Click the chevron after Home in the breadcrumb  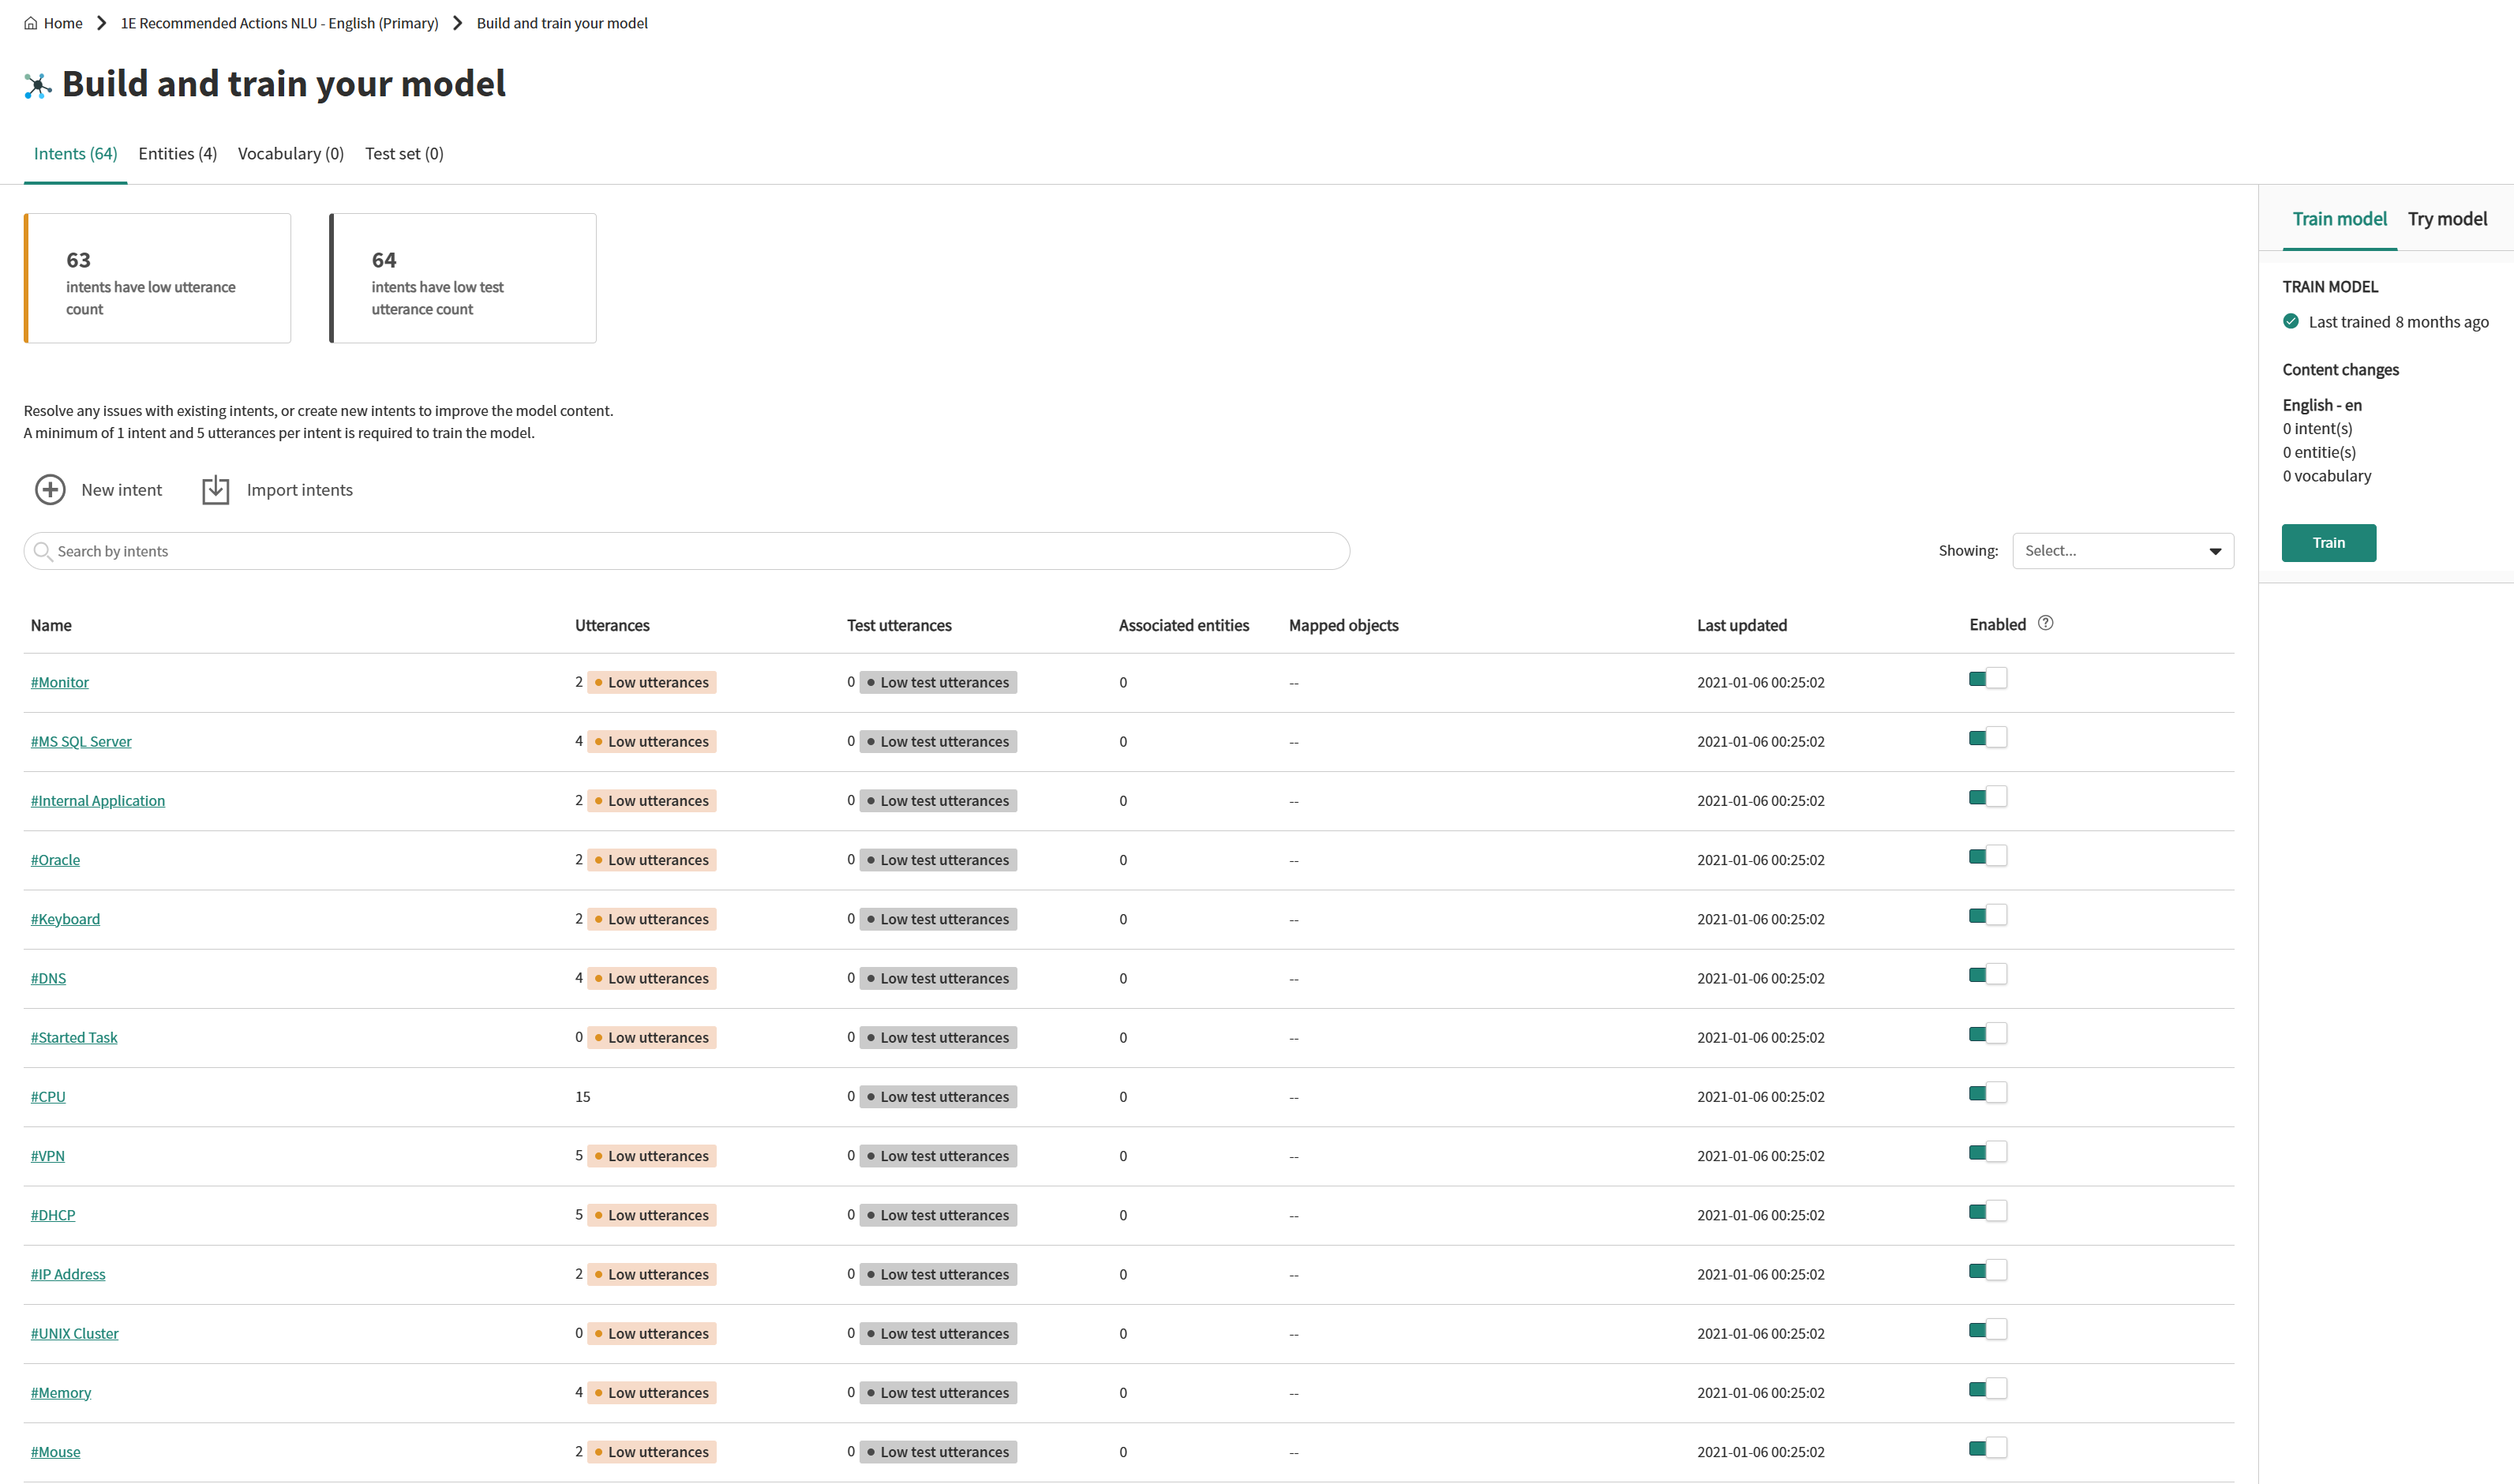pyautogui.click(x=101, y=23)
